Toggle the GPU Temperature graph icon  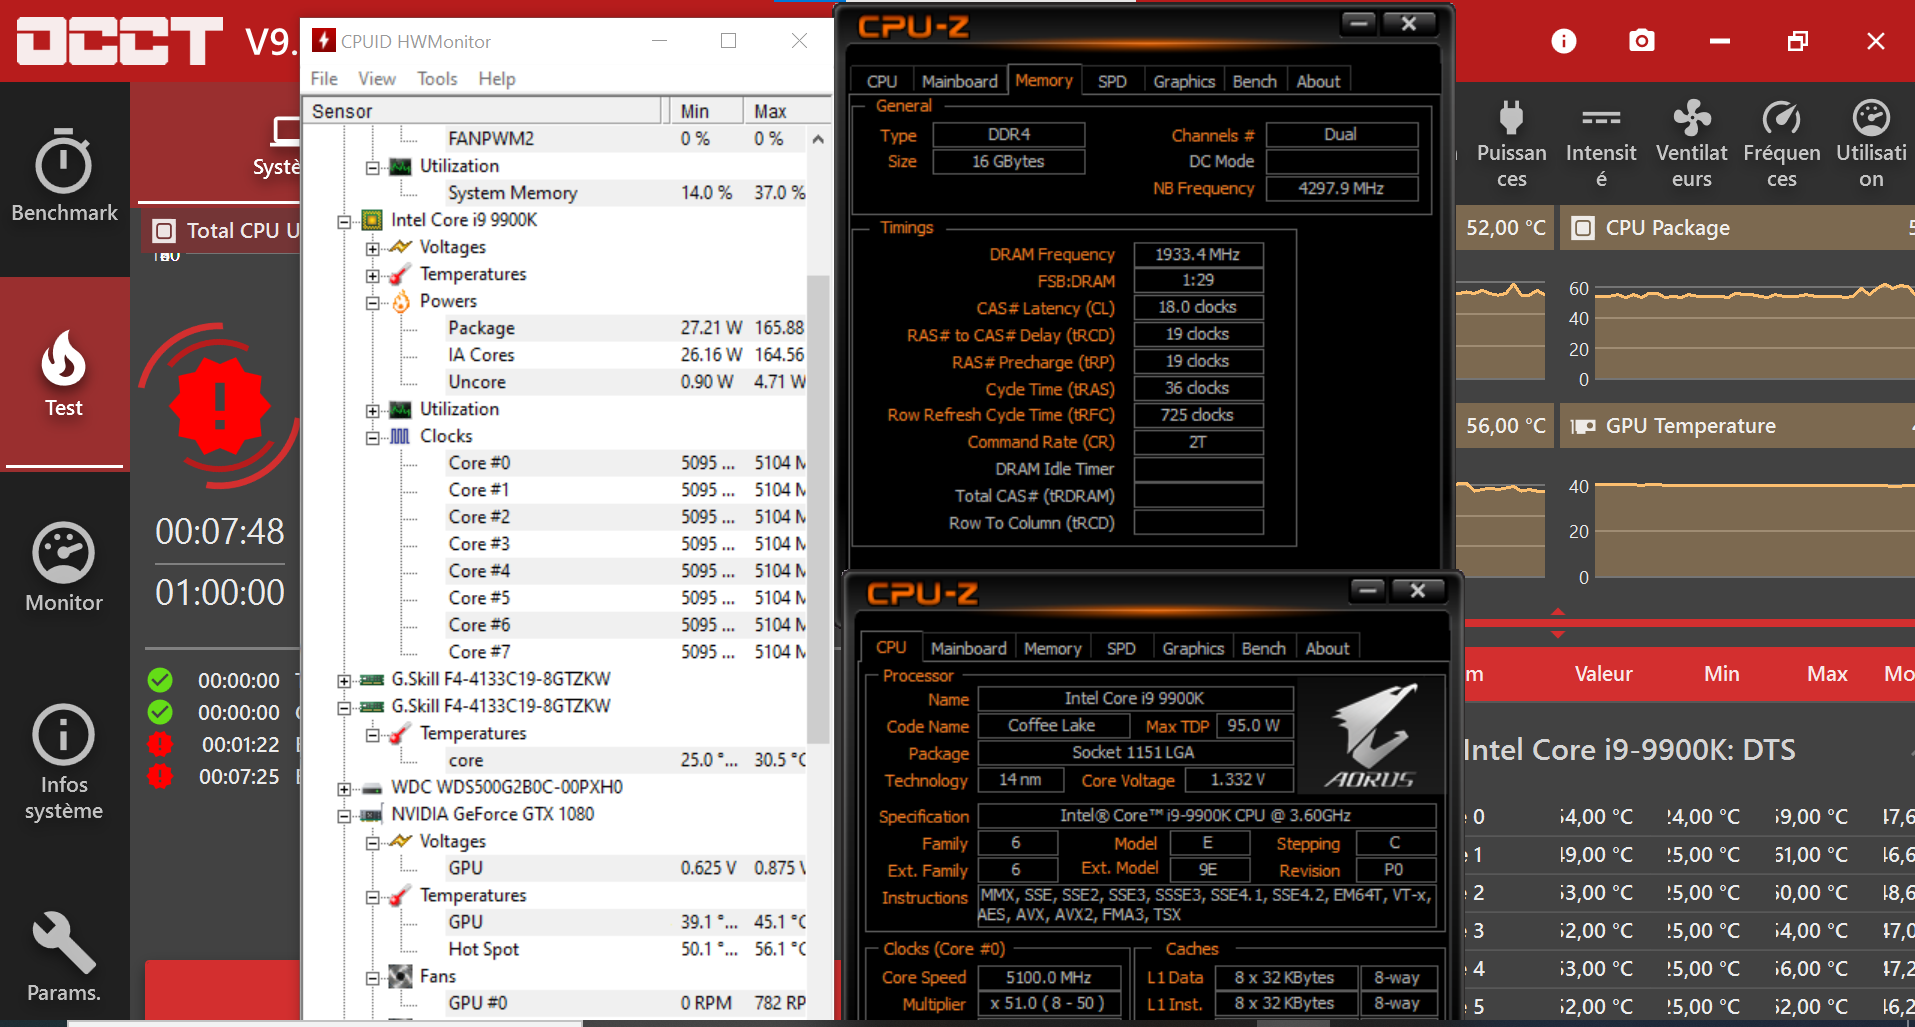click(1583, 427)
